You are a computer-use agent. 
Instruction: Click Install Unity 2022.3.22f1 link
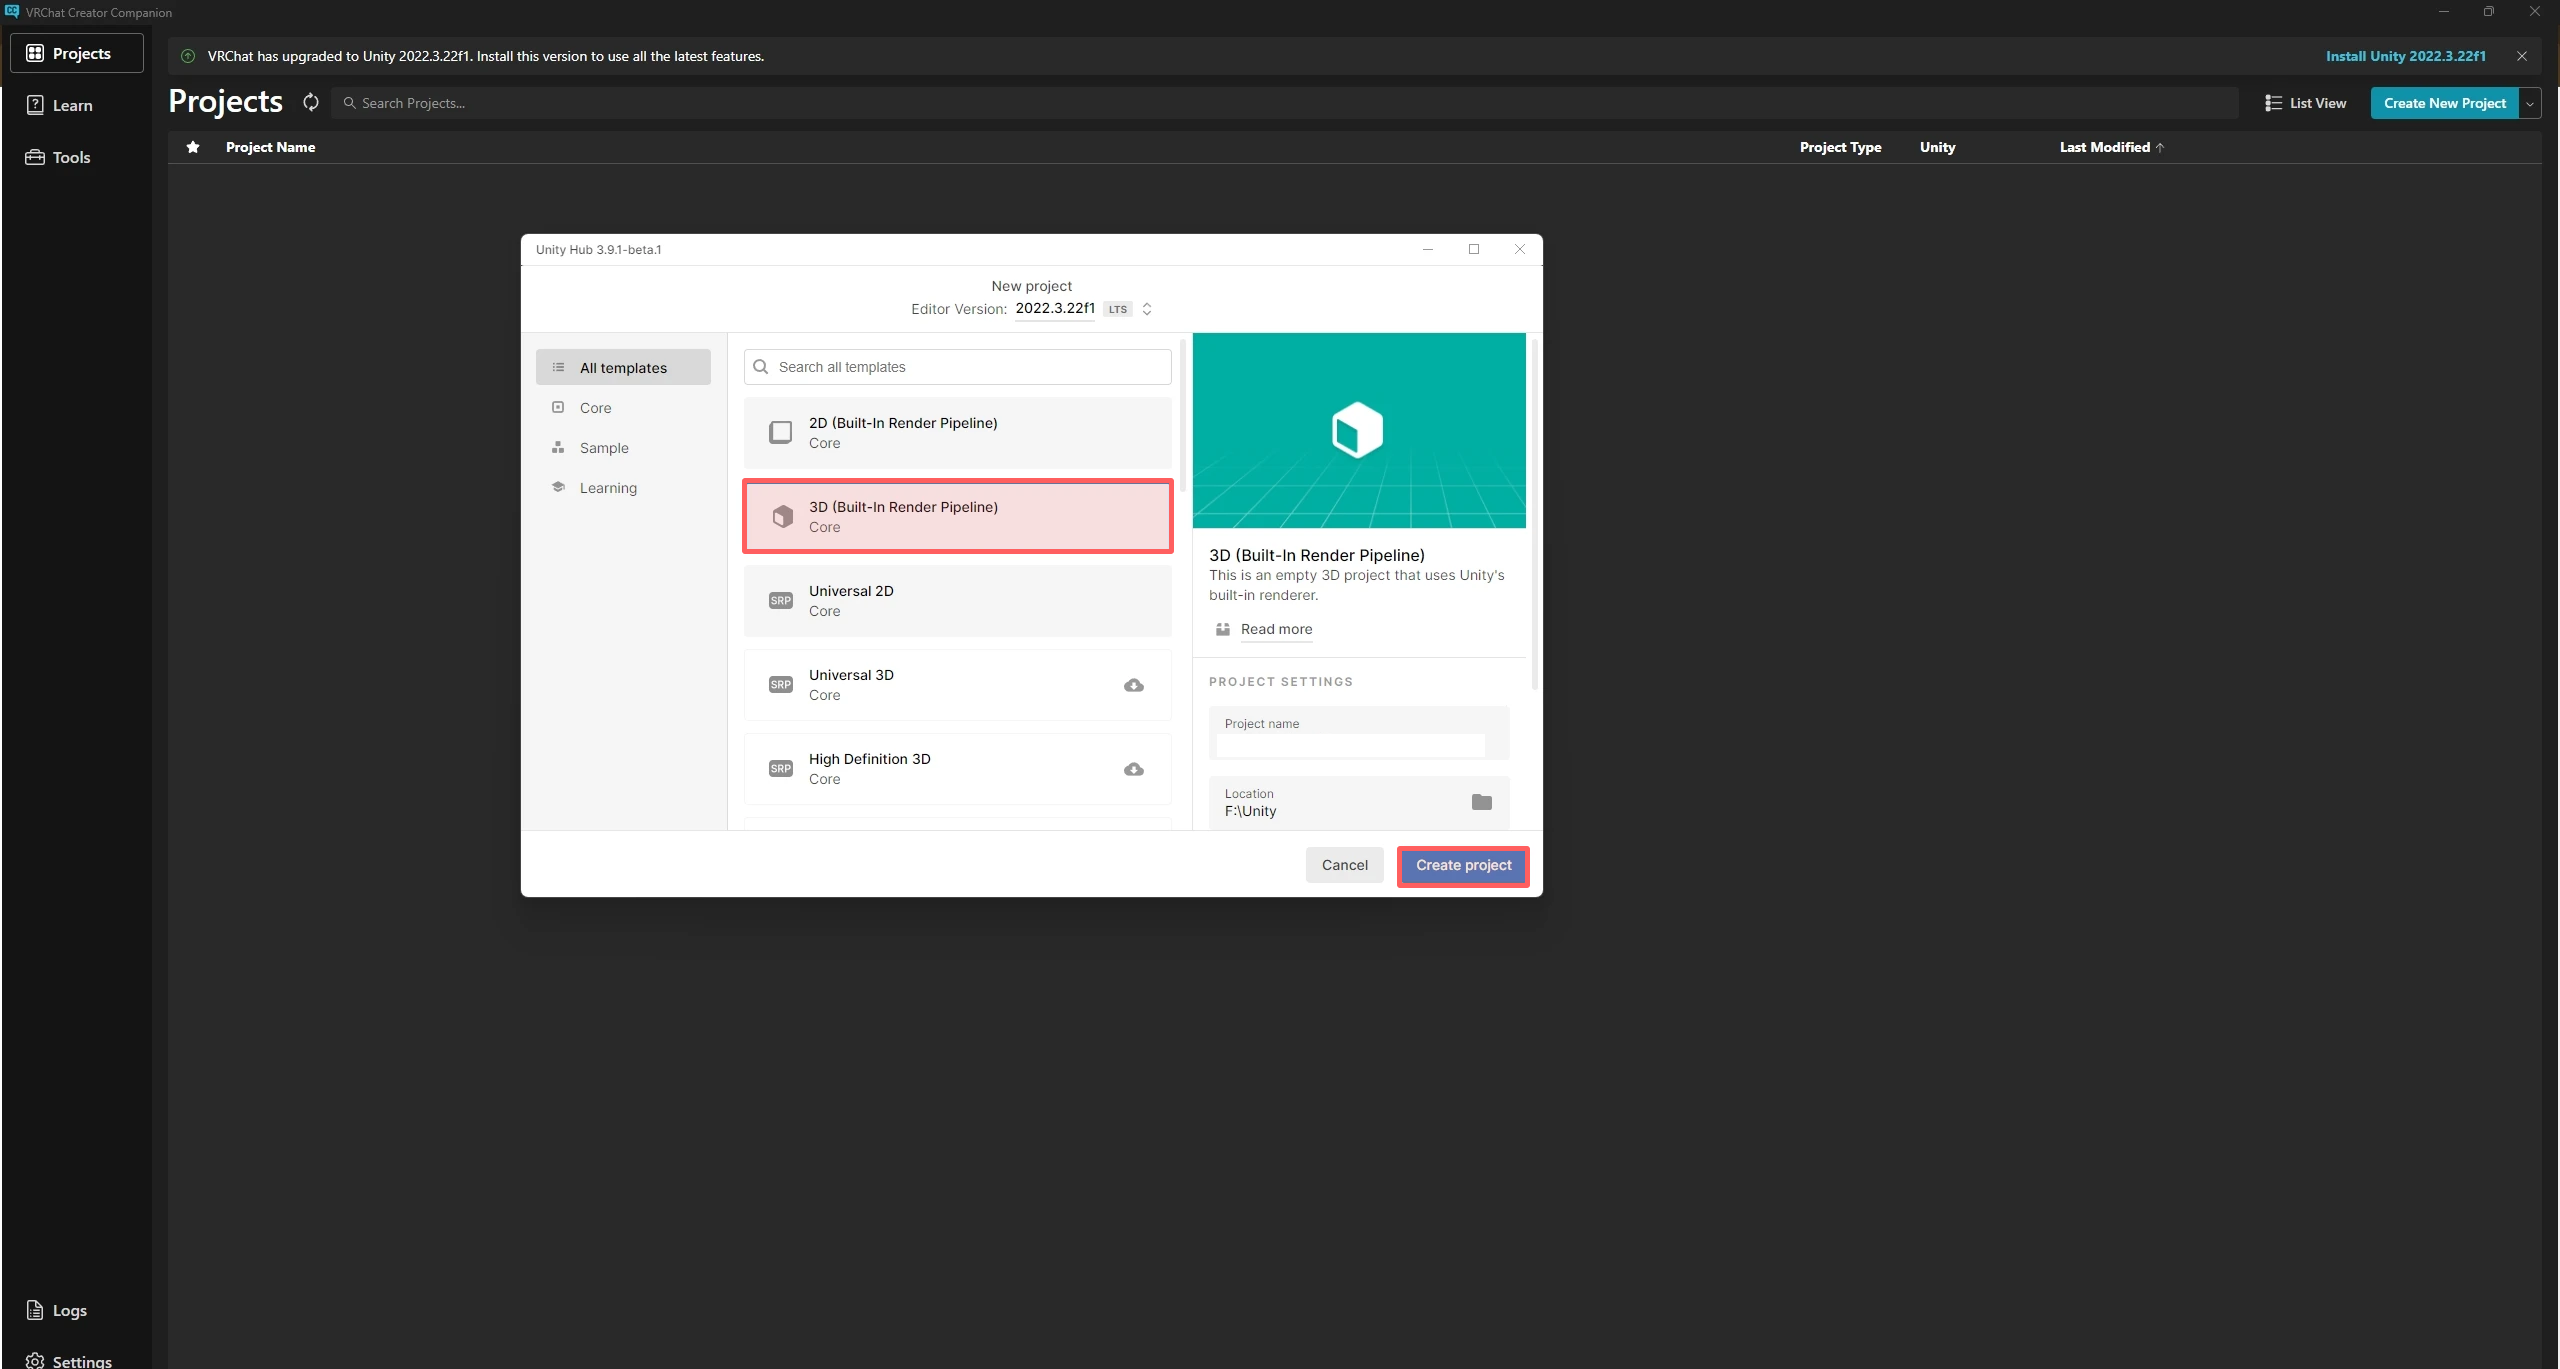point(2405,56)
